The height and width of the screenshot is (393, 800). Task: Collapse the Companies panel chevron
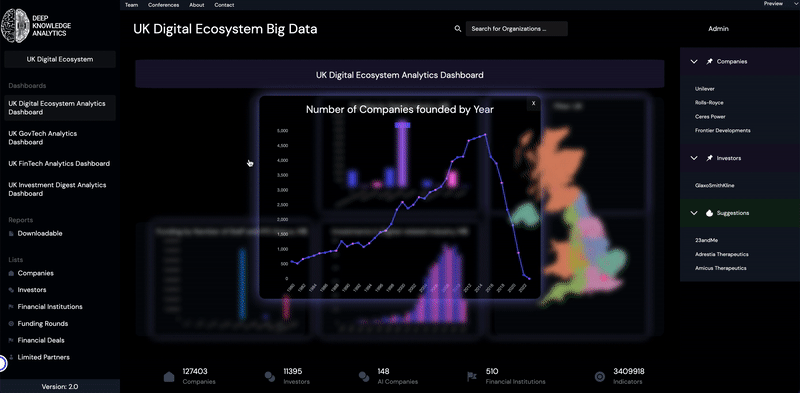coord(694,61)
